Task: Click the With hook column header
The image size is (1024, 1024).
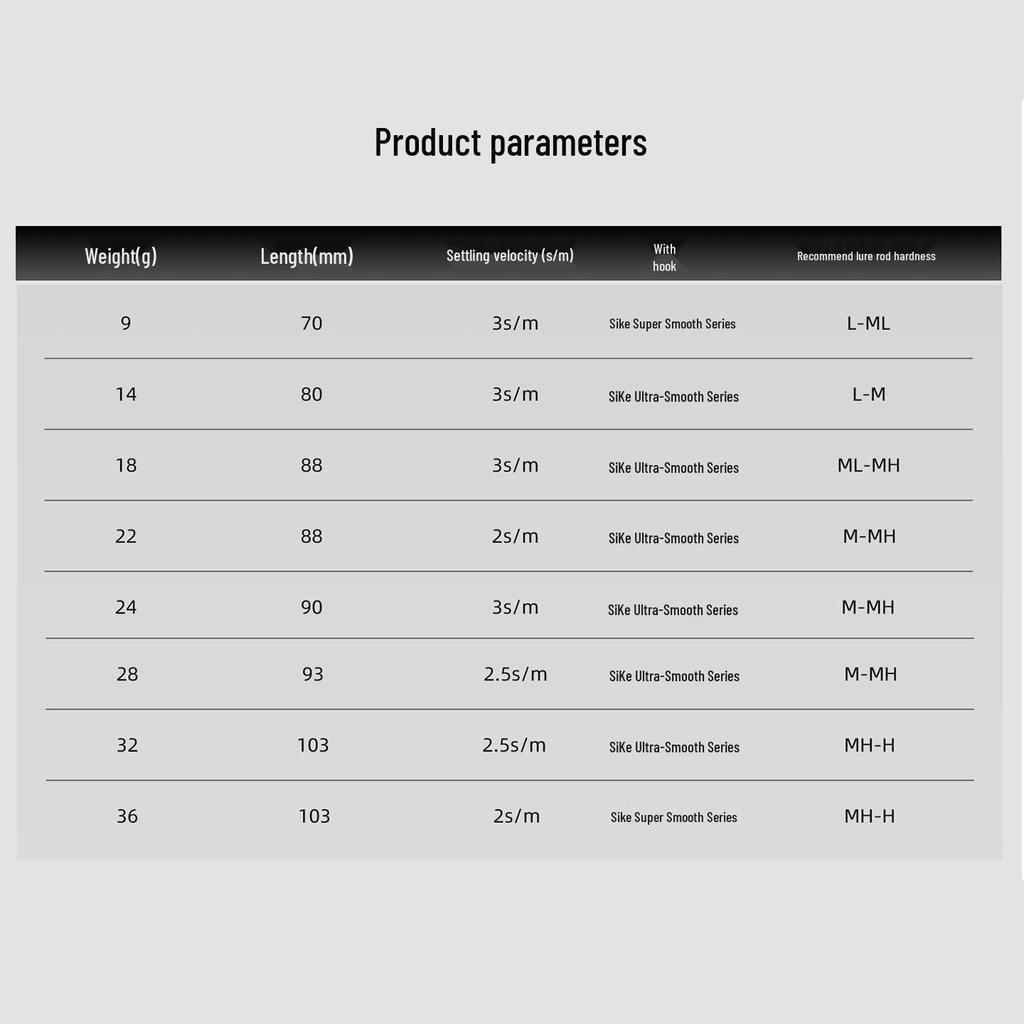Action: coord(665,257)
